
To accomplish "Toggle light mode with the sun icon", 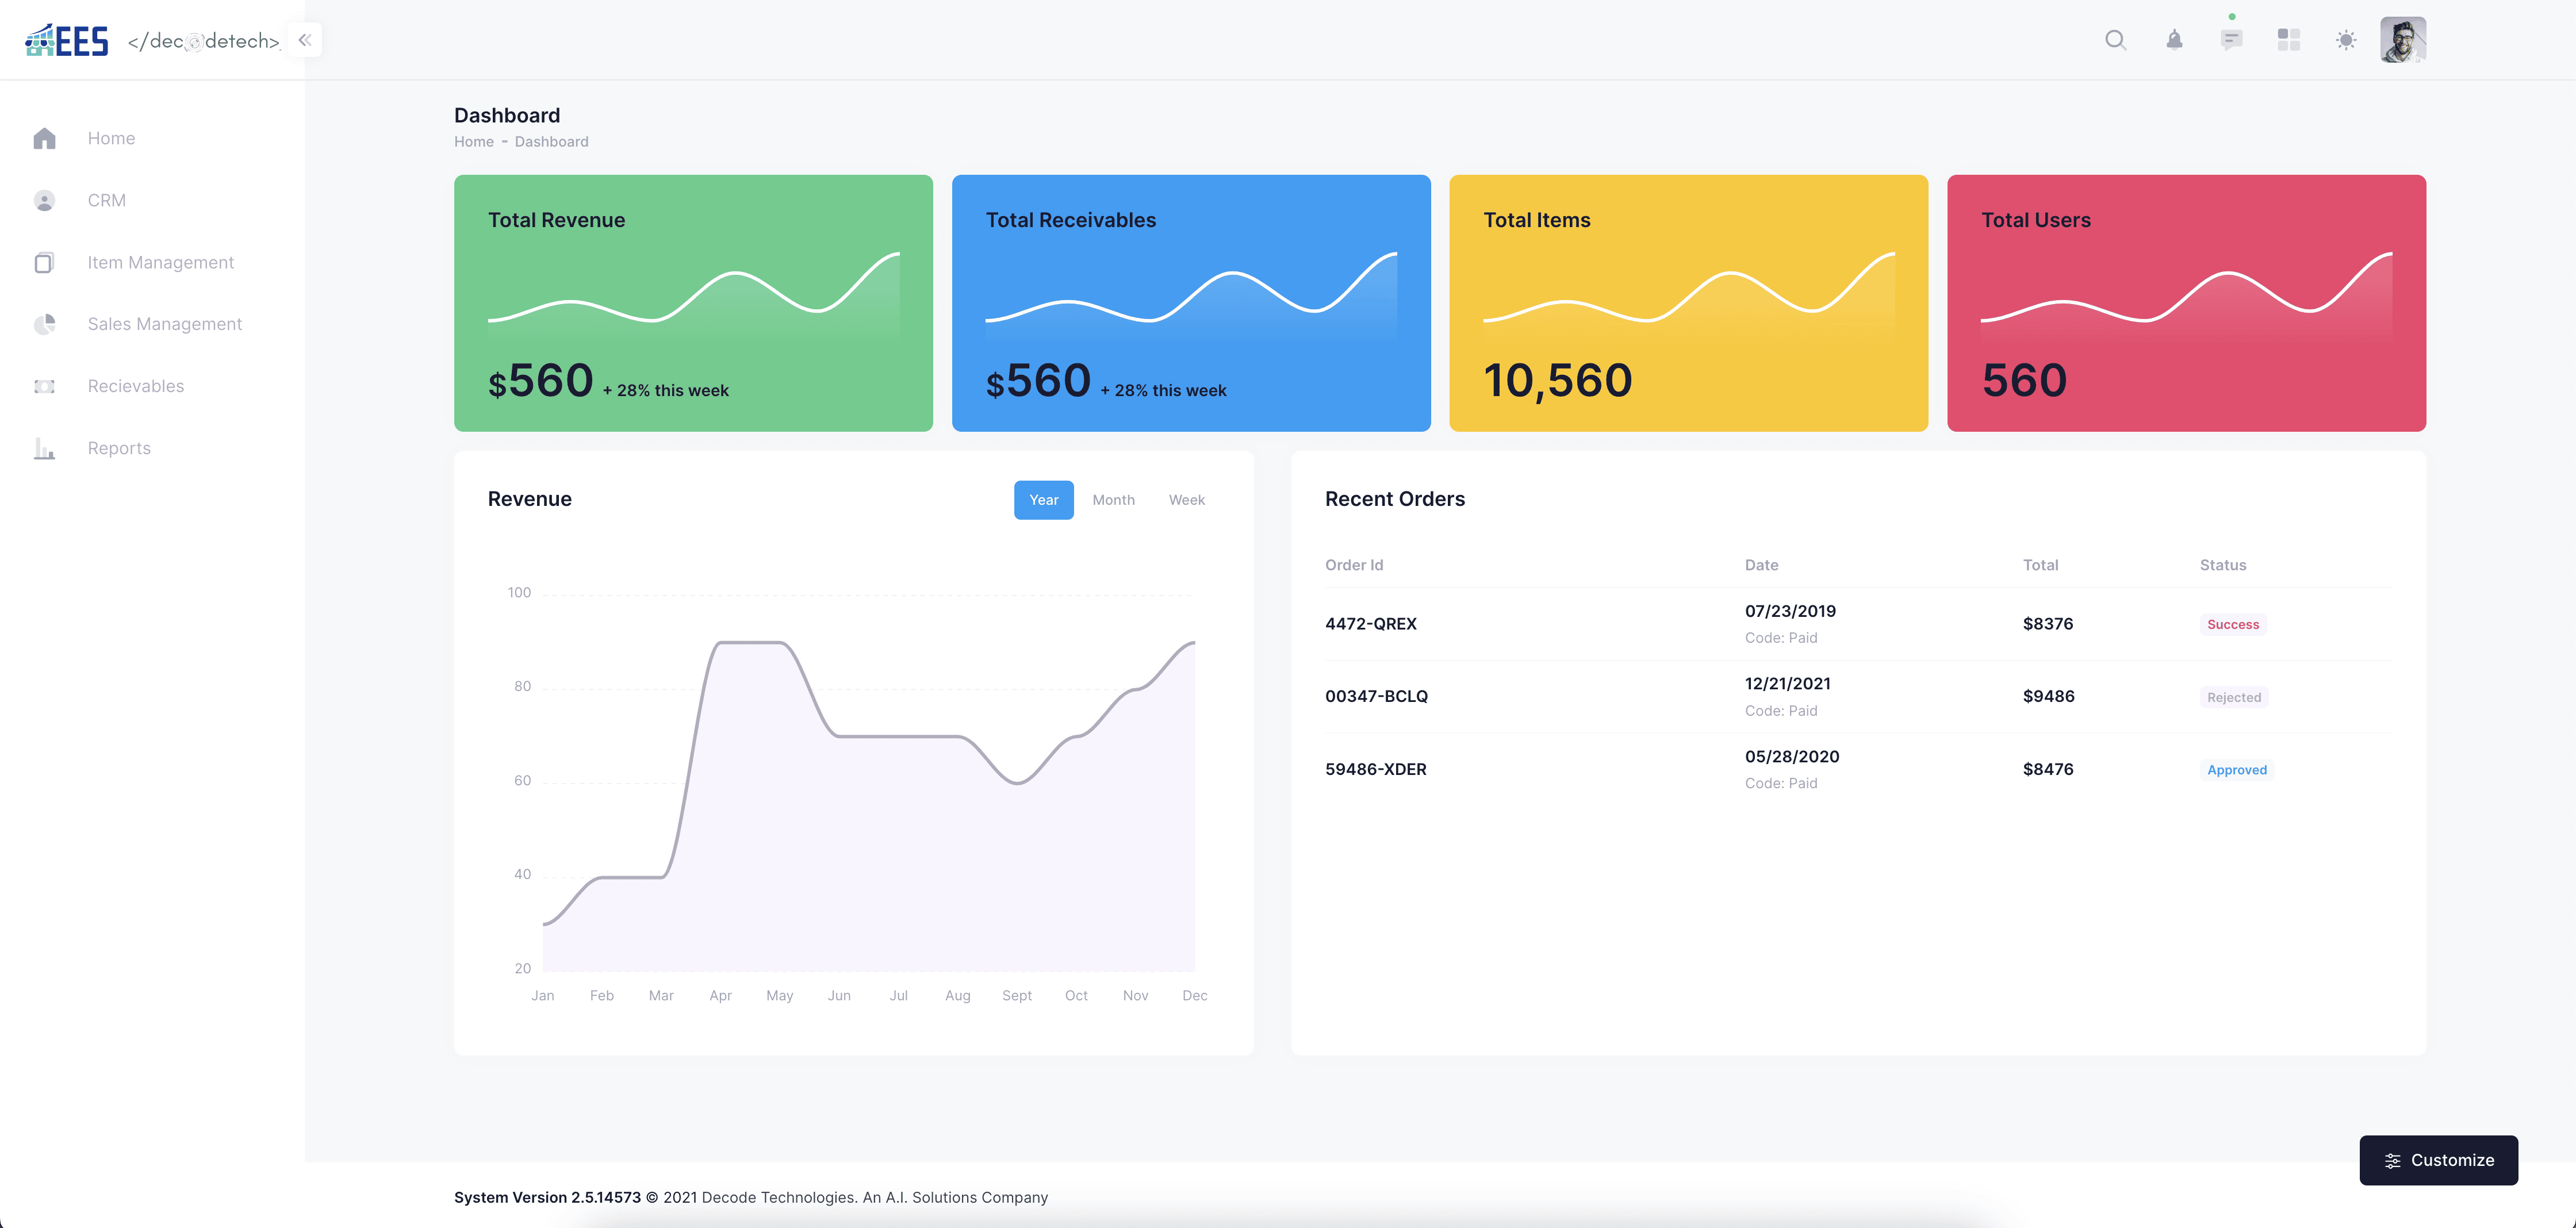I will (2345, 40).
